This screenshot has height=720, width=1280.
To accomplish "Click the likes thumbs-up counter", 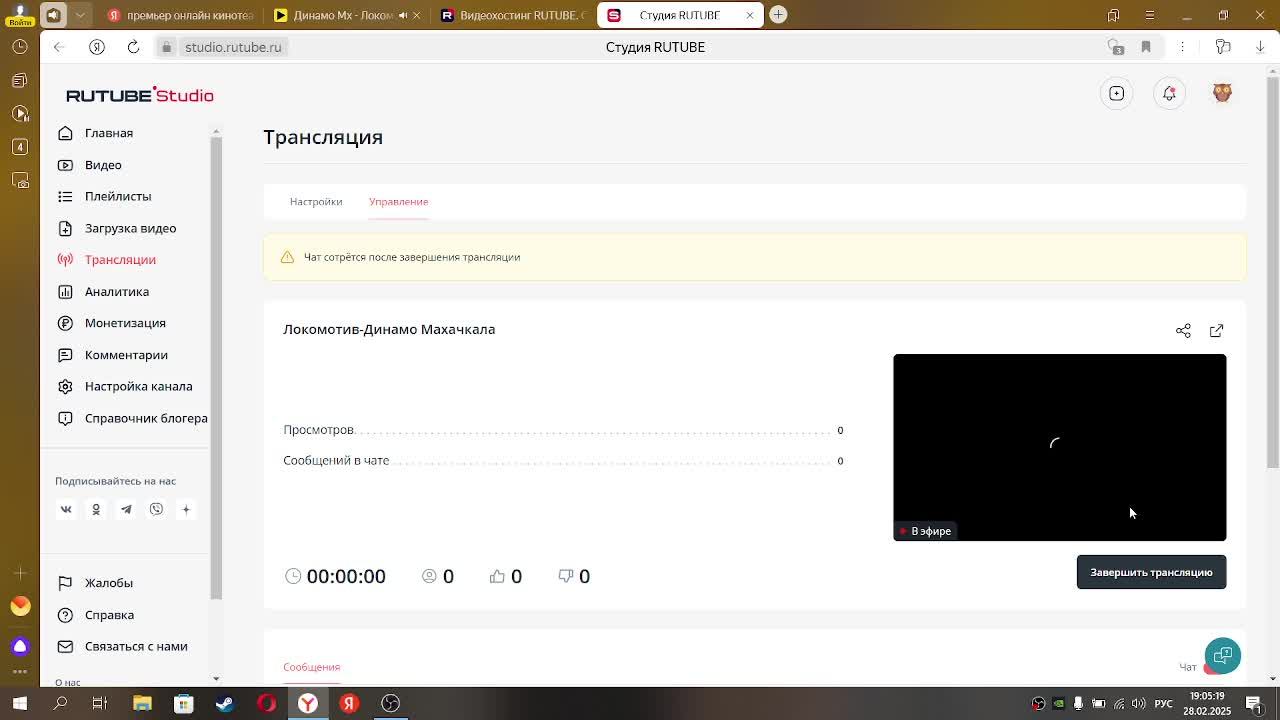I will (x=505, y=576).
